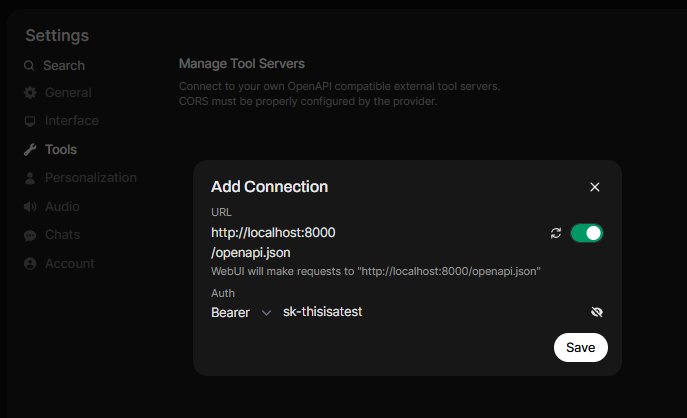Close the Add Connection dialog
This screenshot has height=418, width=687.
595,187
